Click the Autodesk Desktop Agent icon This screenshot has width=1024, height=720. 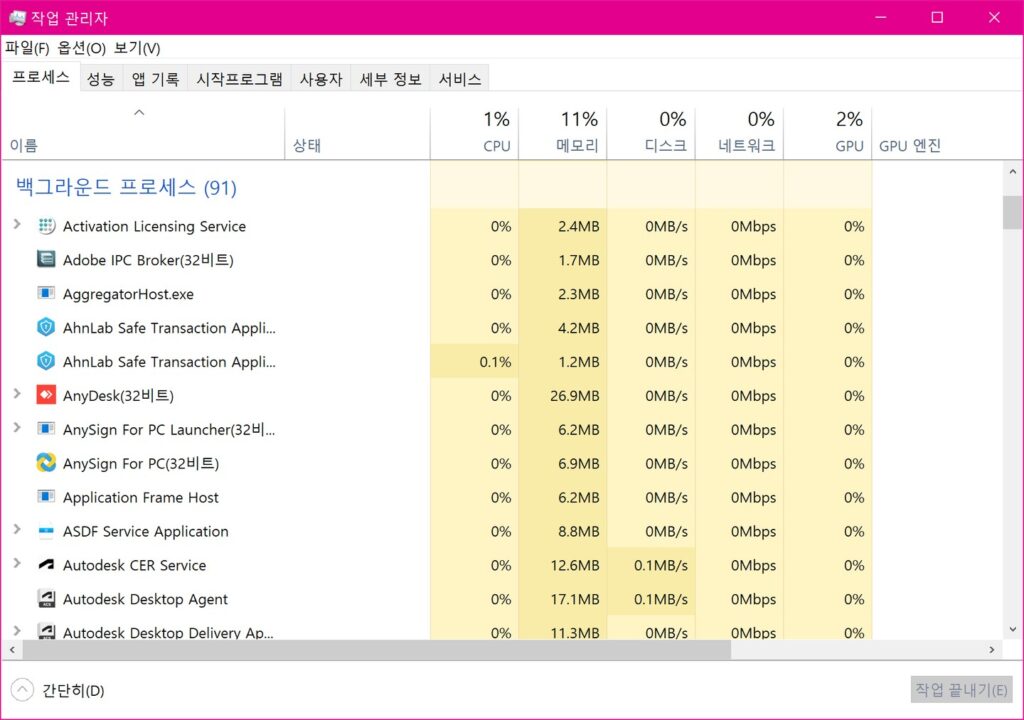pyautogui.click(x=46, y=598)
